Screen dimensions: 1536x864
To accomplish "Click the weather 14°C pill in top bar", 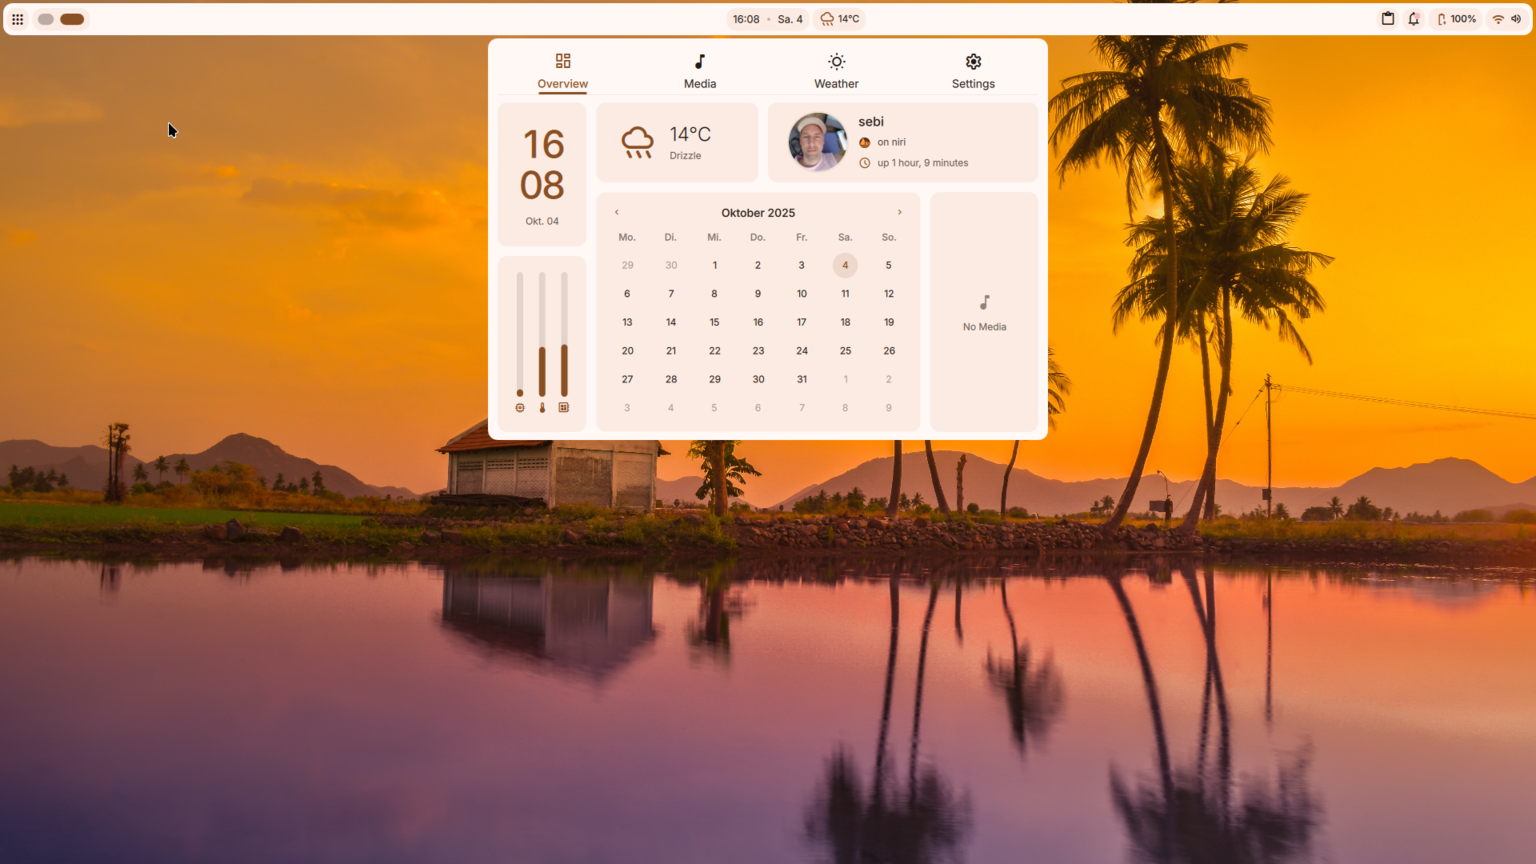I will click(x=840, y=19).
